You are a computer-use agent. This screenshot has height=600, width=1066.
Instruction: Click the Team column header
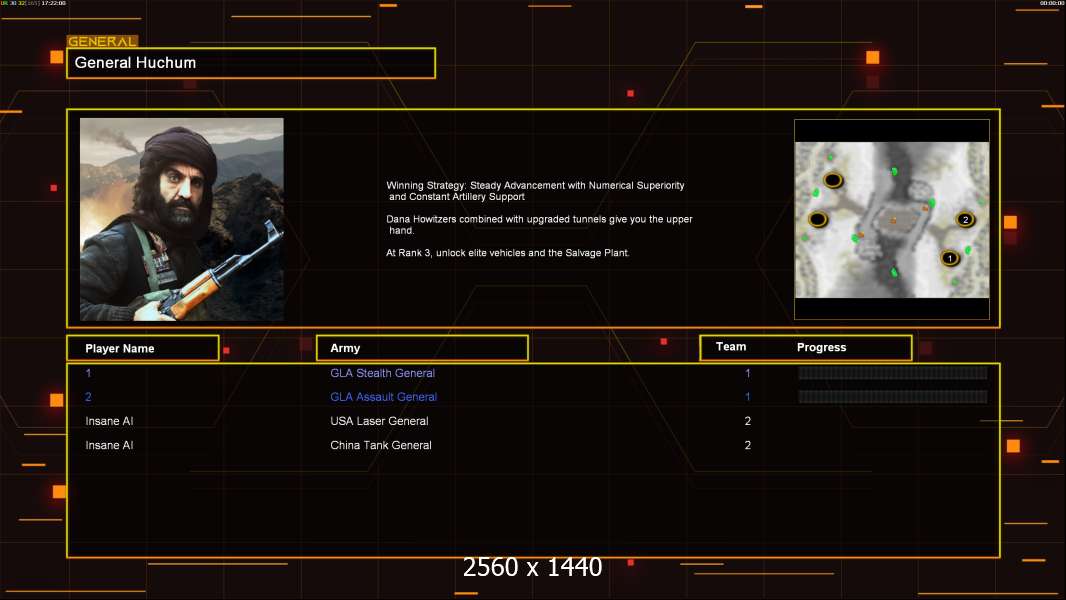click(731, 347)
